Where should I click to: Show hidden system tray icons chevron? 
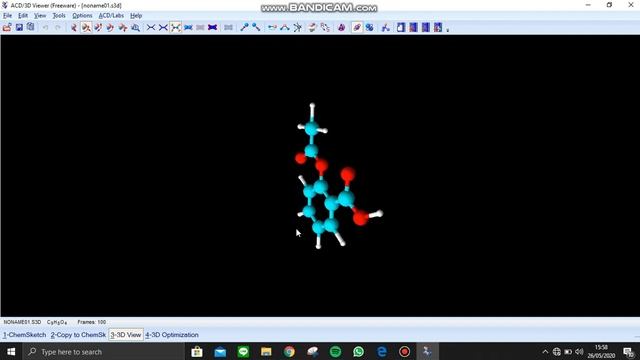tap(545, 351)
